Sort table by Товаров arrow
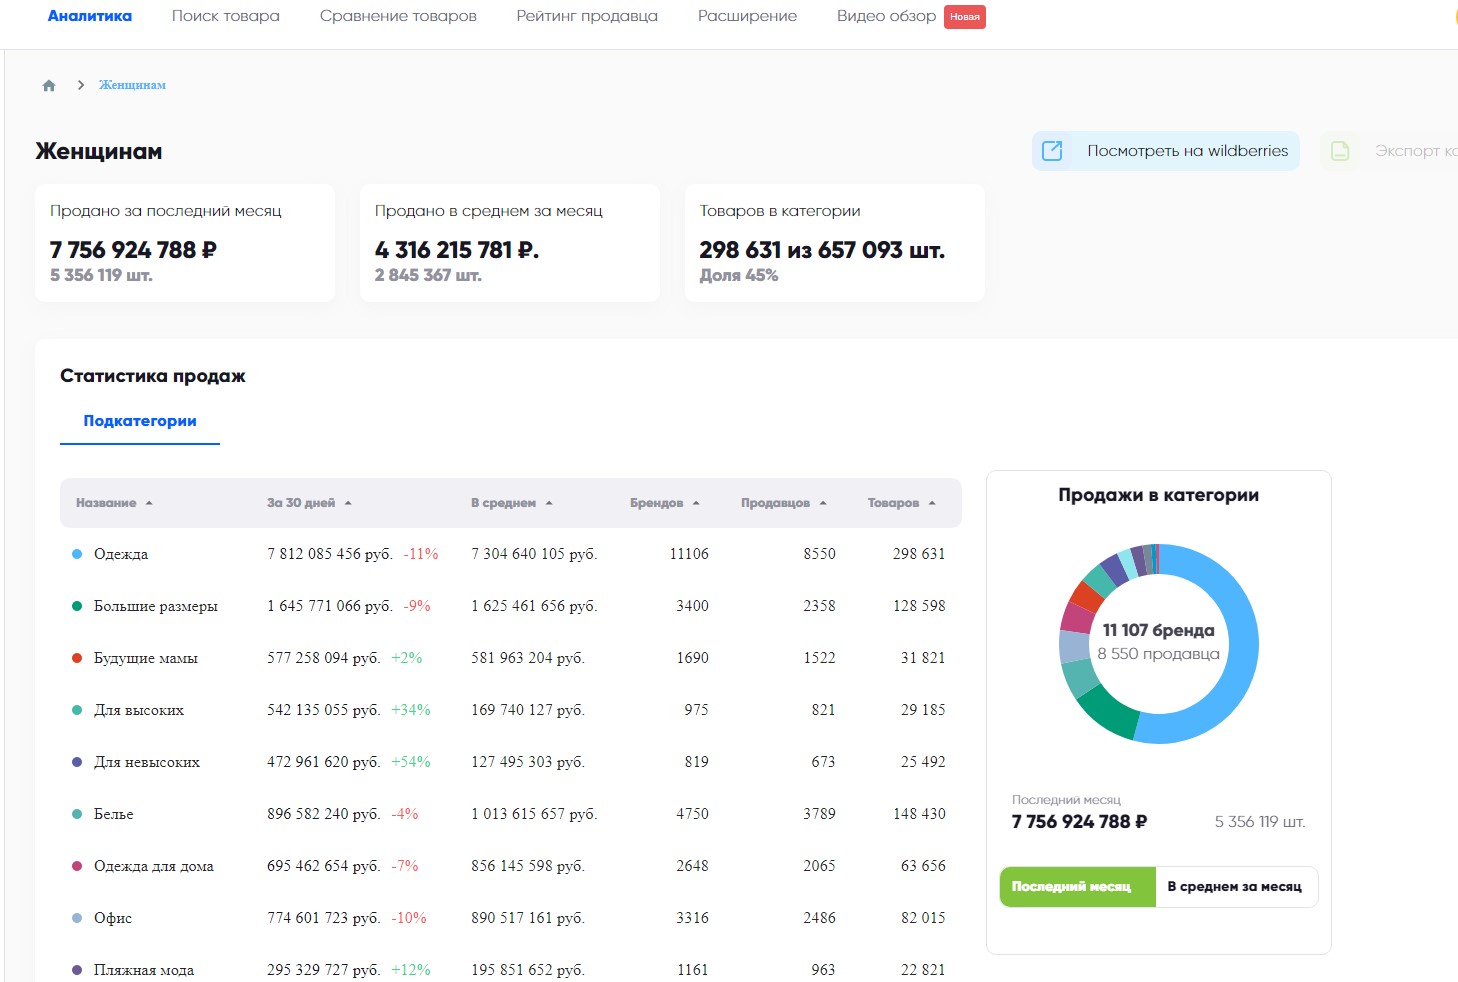The height and width of the screenshot is (982, 1458). (x=932, y=503)
